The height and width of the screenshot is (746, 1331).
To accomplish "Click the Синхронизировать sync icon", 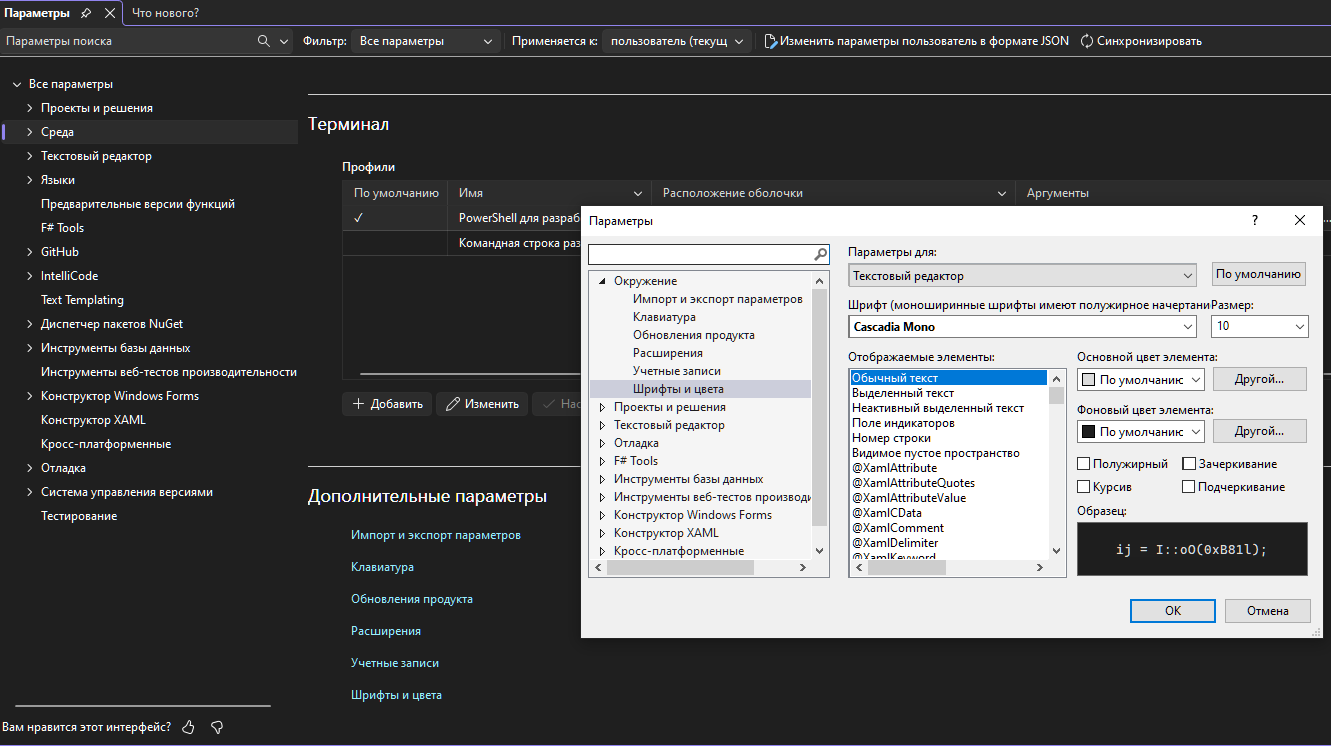I will 1086,41.
